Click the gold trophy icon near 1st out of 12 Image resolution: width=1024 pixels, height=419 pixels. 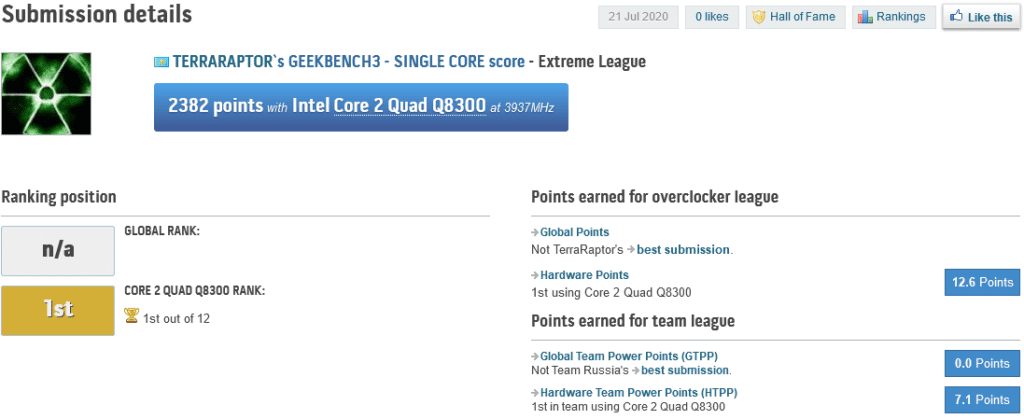coord(131,316)
